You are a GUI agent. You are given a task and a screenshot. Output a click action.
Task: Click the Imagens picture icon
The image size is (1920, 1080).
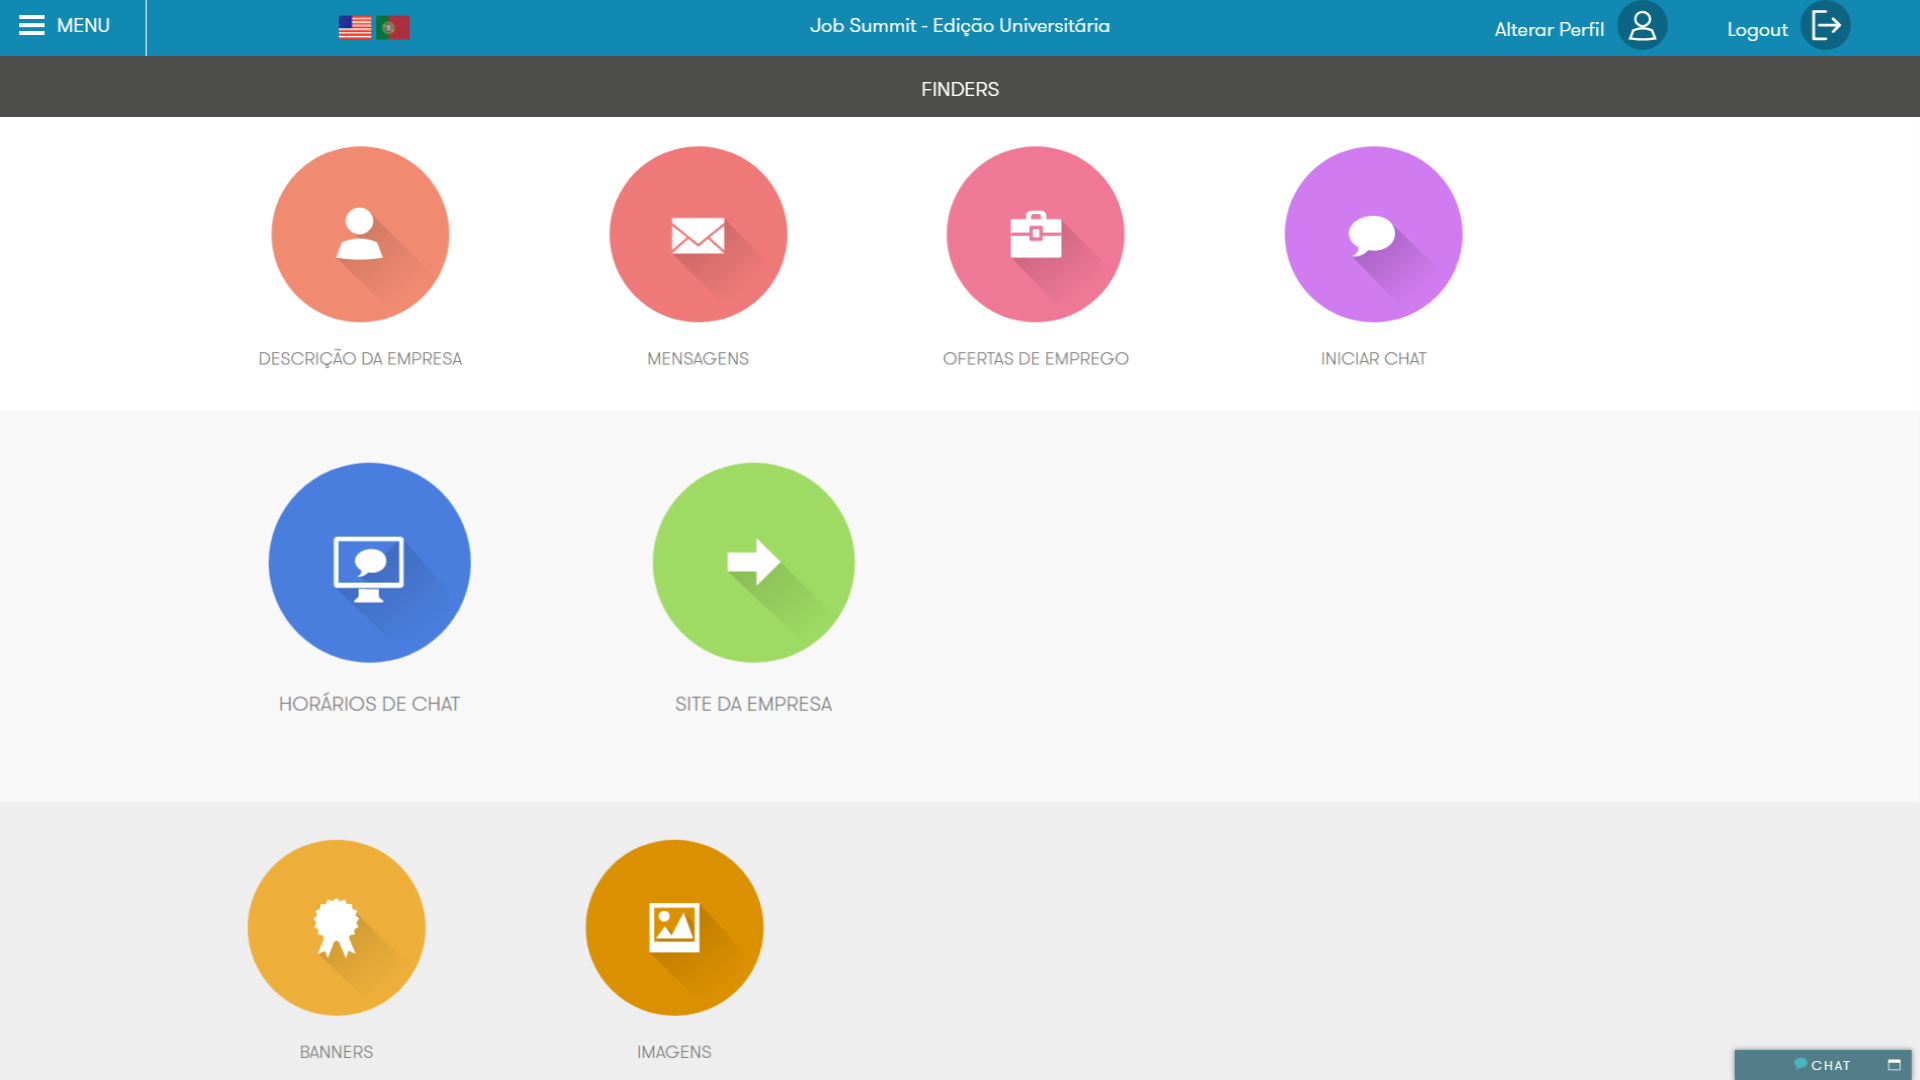[674, 927]
